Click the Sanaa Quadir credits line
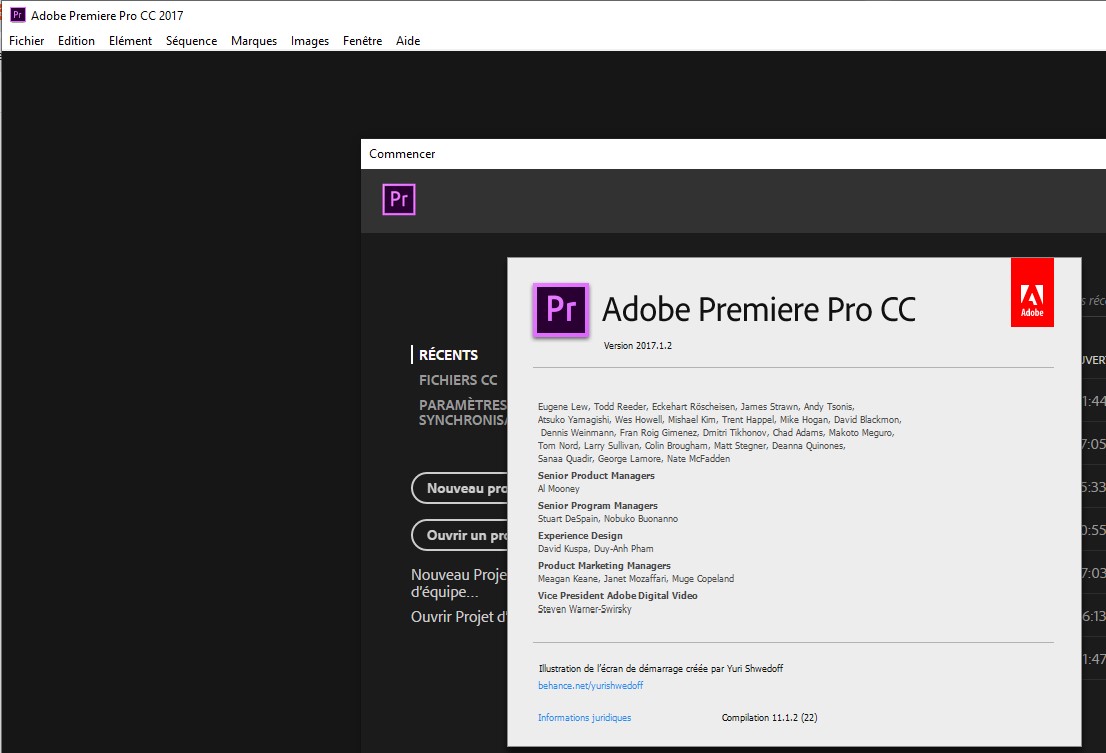 pyautogui.click(x=633, y=459)
